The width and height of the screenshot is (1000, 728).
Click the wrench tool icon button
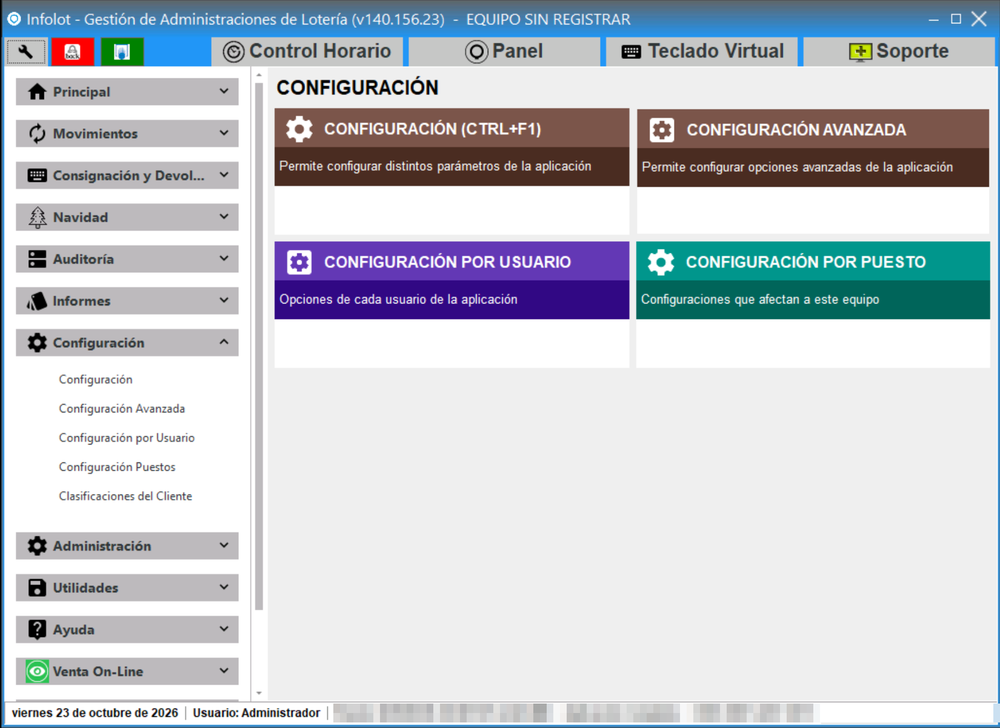[26, 52]
